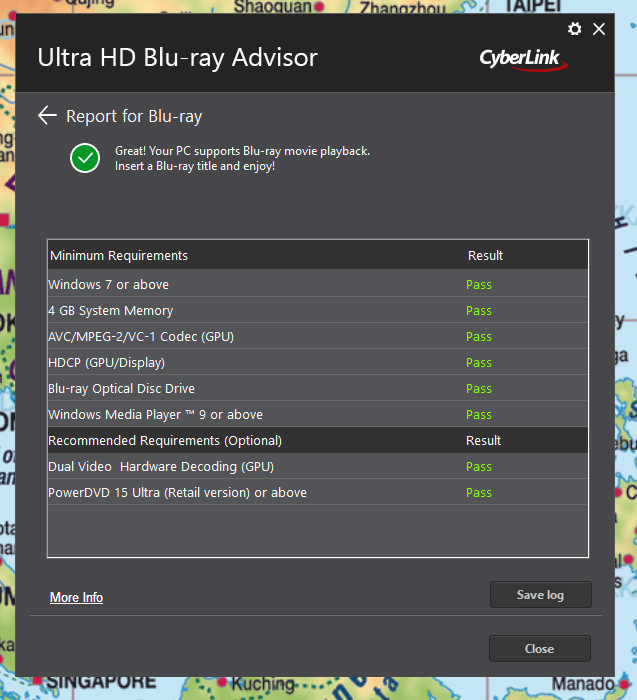637x700 pixels.
Task: Click the Result header of Recommended Requirements
Action: 483,441
